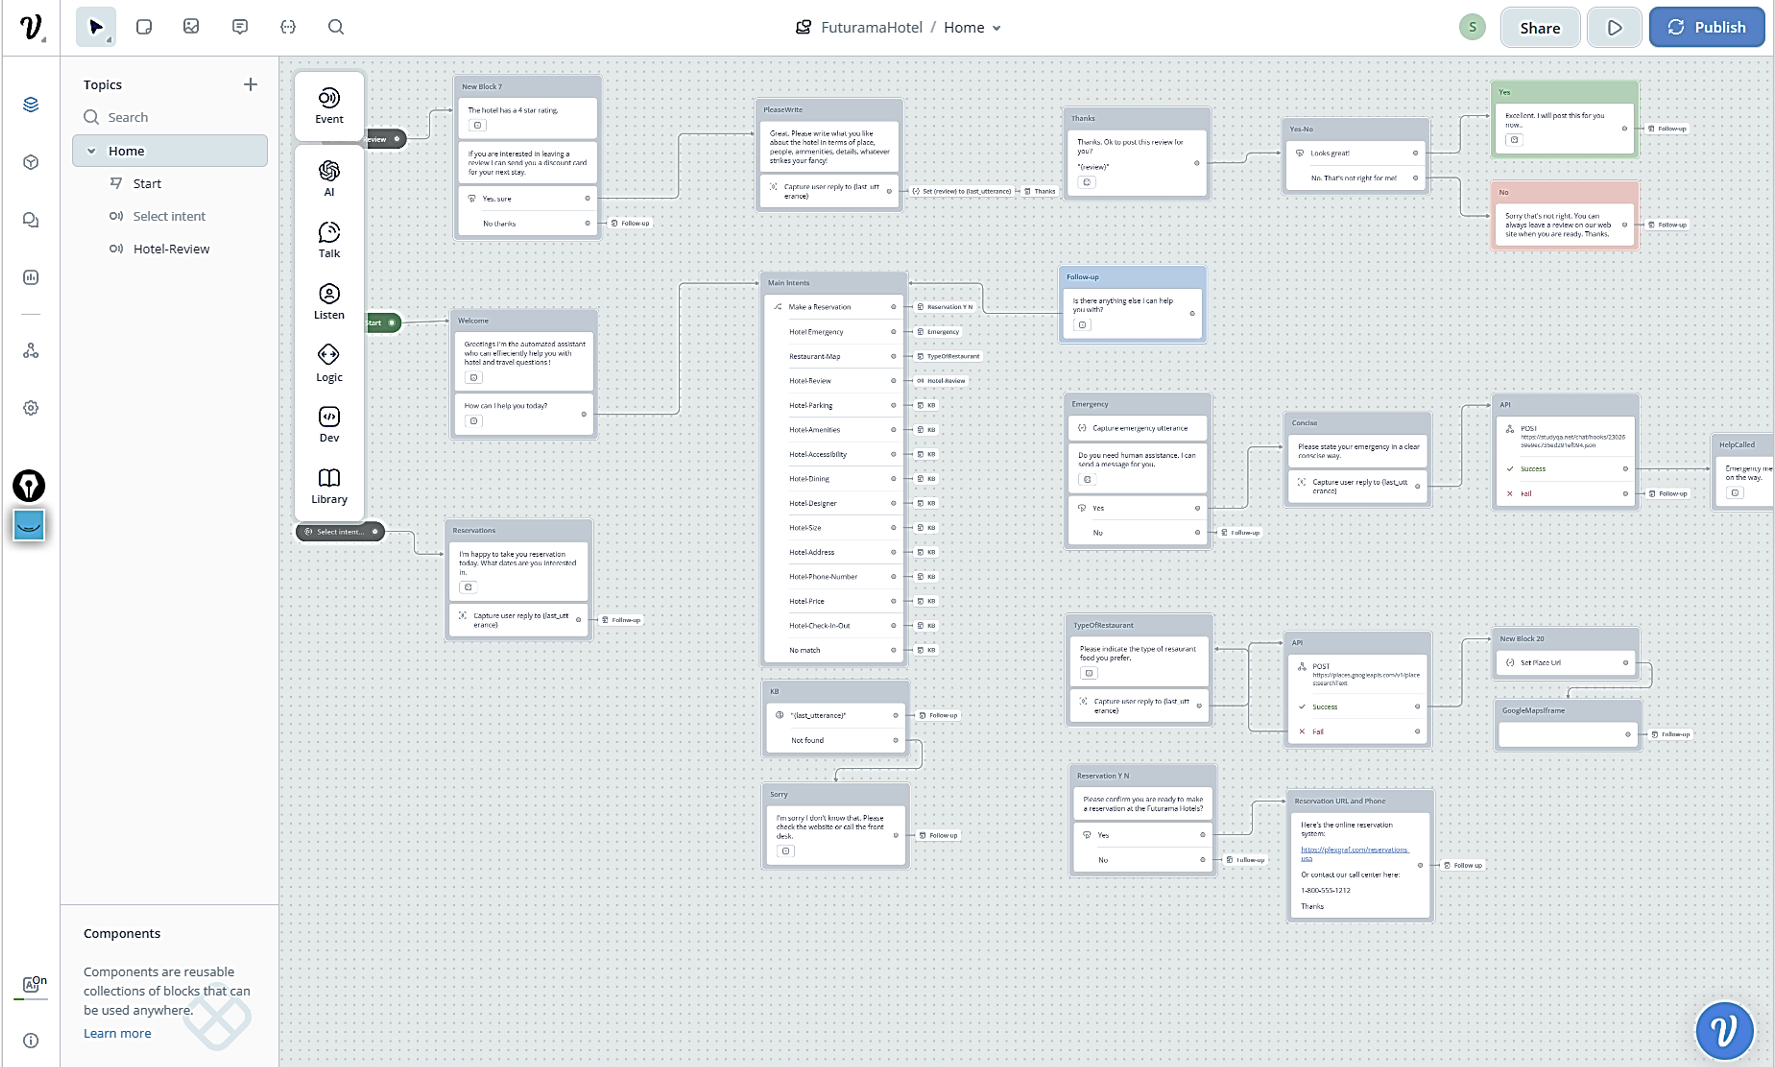Focus the Topics search field
1775x1067 pixels.
175,117
